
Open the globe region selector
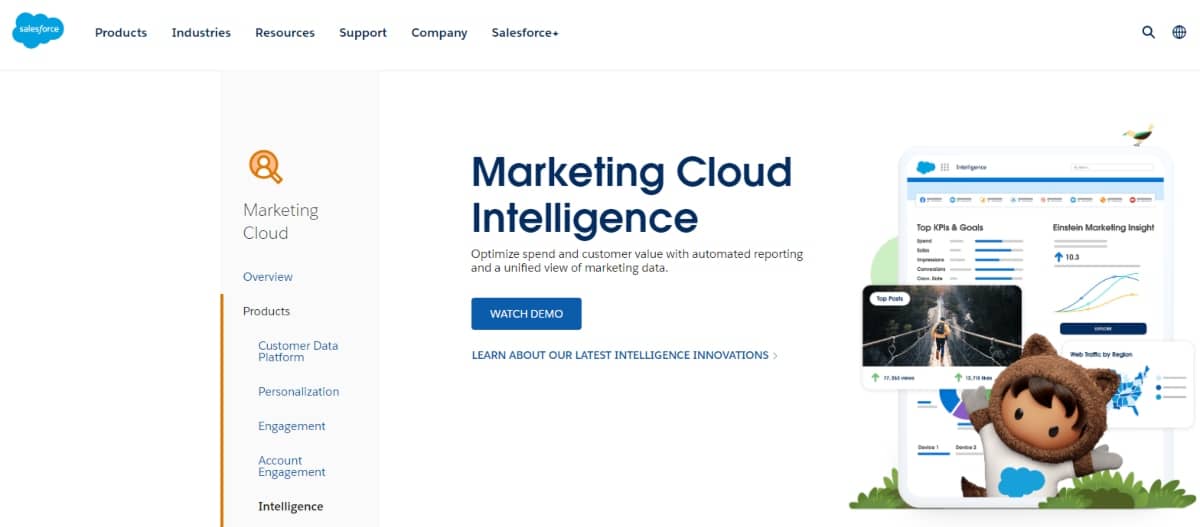tap(1179, 32)
